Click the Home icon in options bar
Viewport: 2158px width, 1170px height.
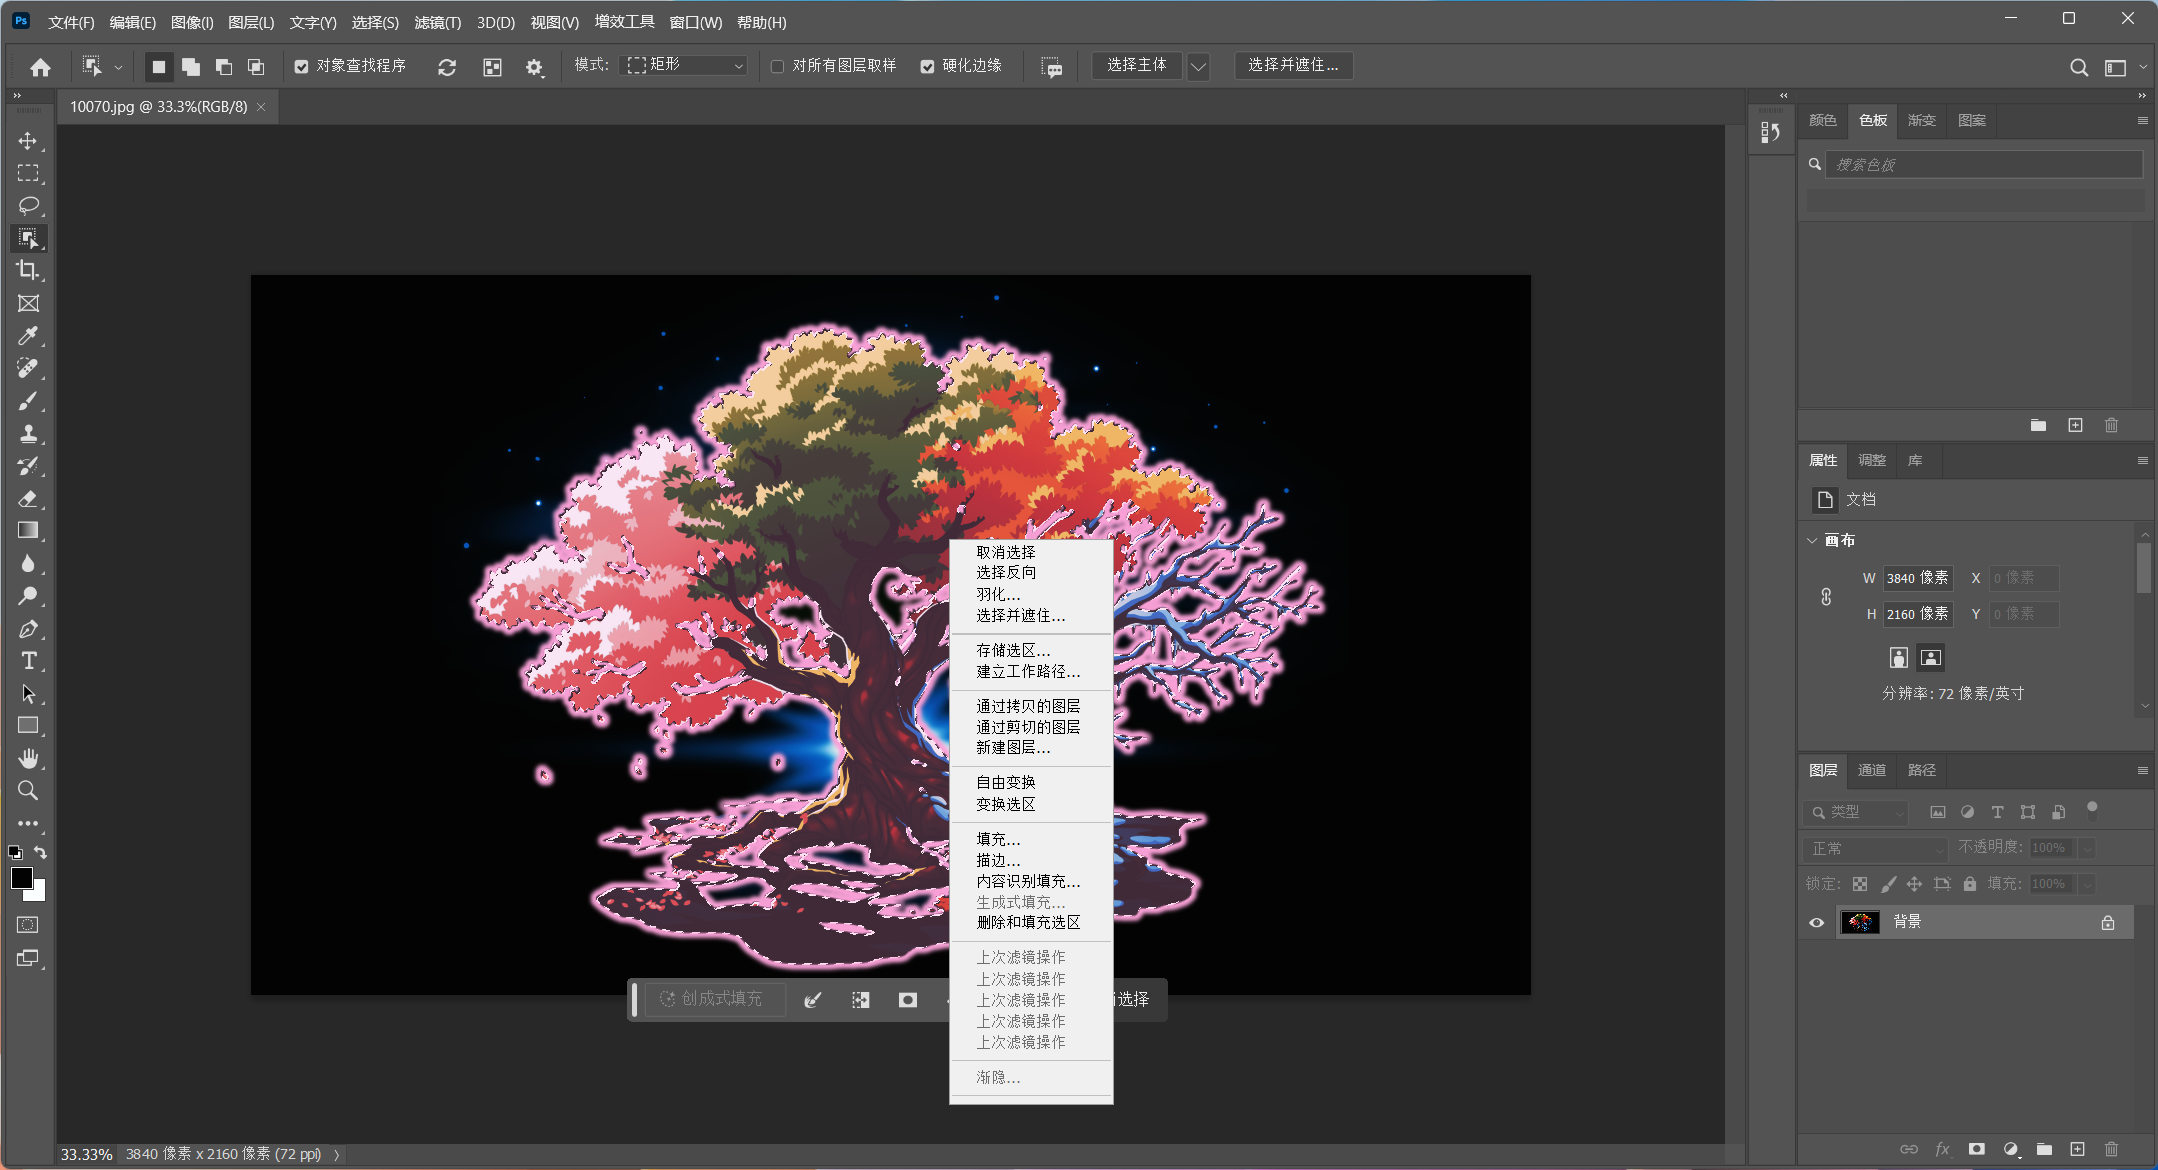(x=40, y=67)
